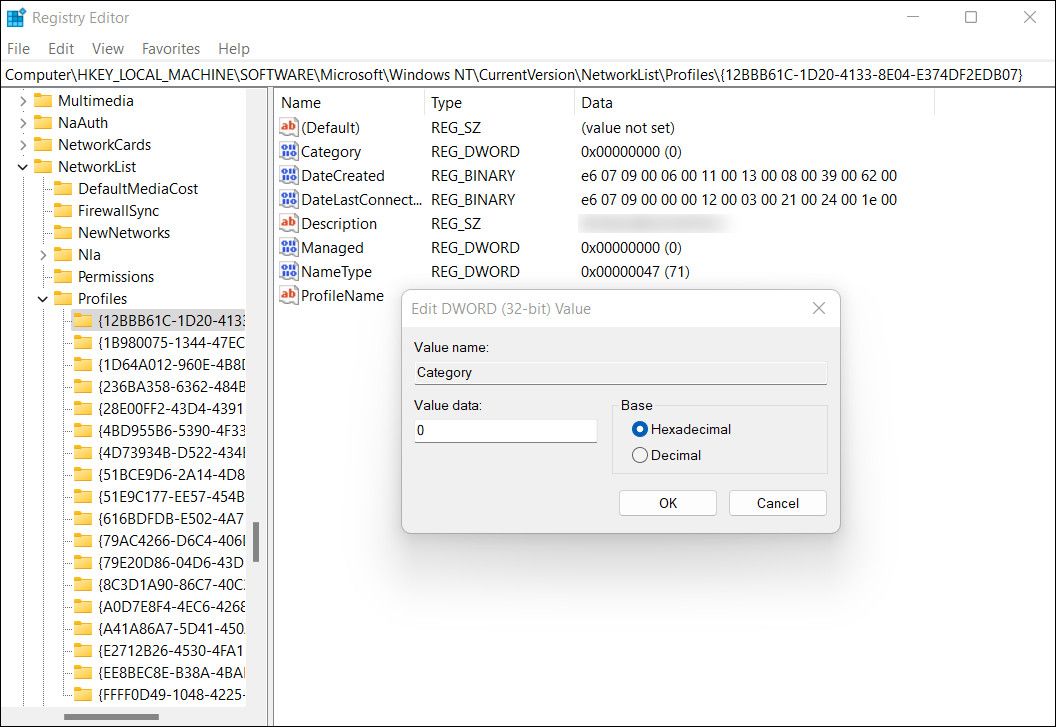Click the NetworkCards folder icon

pos(43,145)
